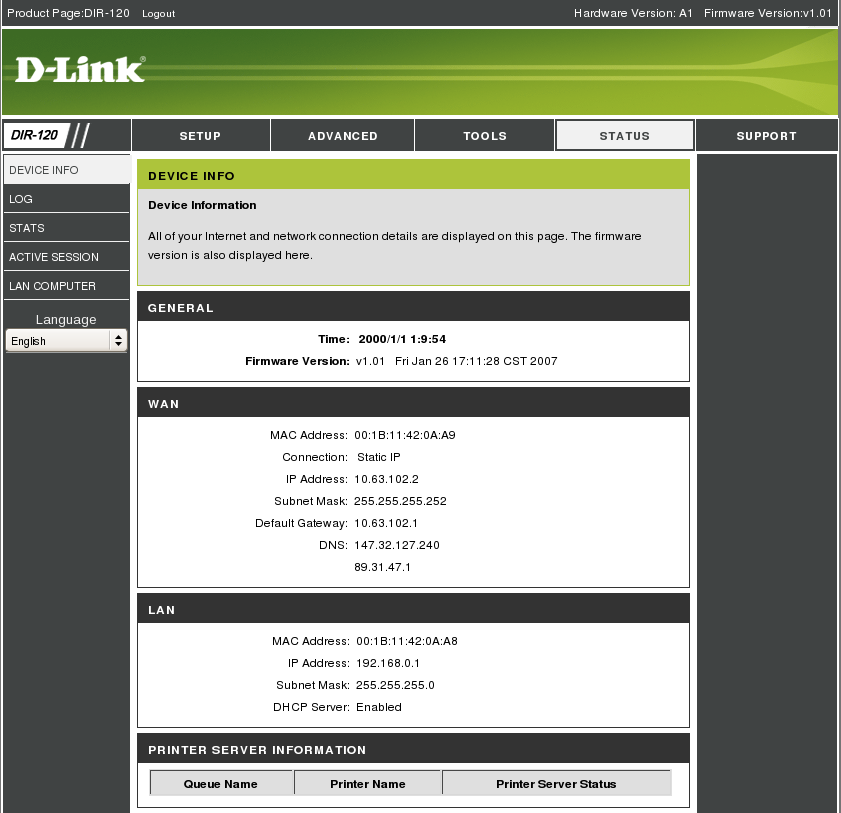Click the Language label in sidebar
Viewport: 841px width, 813px height.
tap(66, 319)
